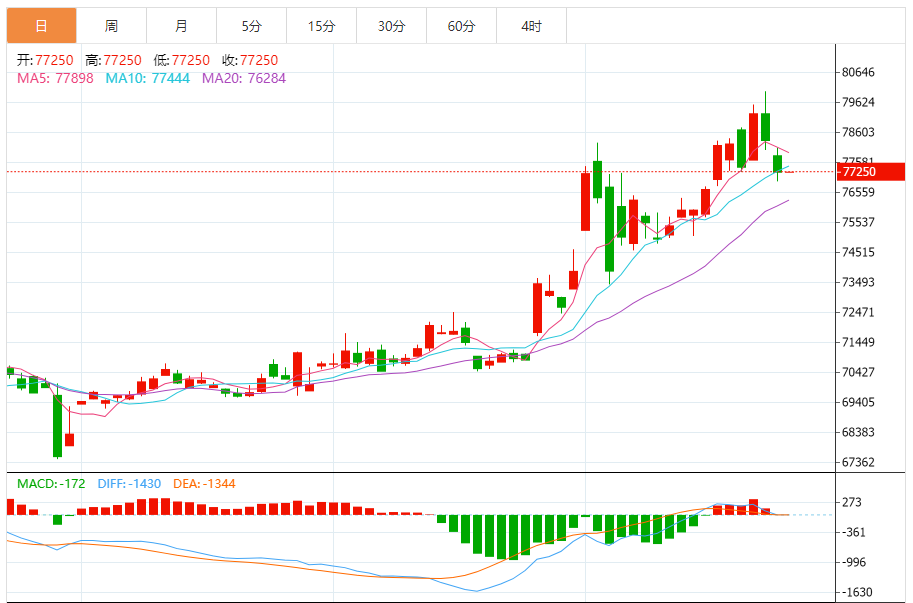This screenshot has width=913, height=603.
Task: Click the 开:77250 opening price text
Action: pyautogui.click(x=45, y=60)
